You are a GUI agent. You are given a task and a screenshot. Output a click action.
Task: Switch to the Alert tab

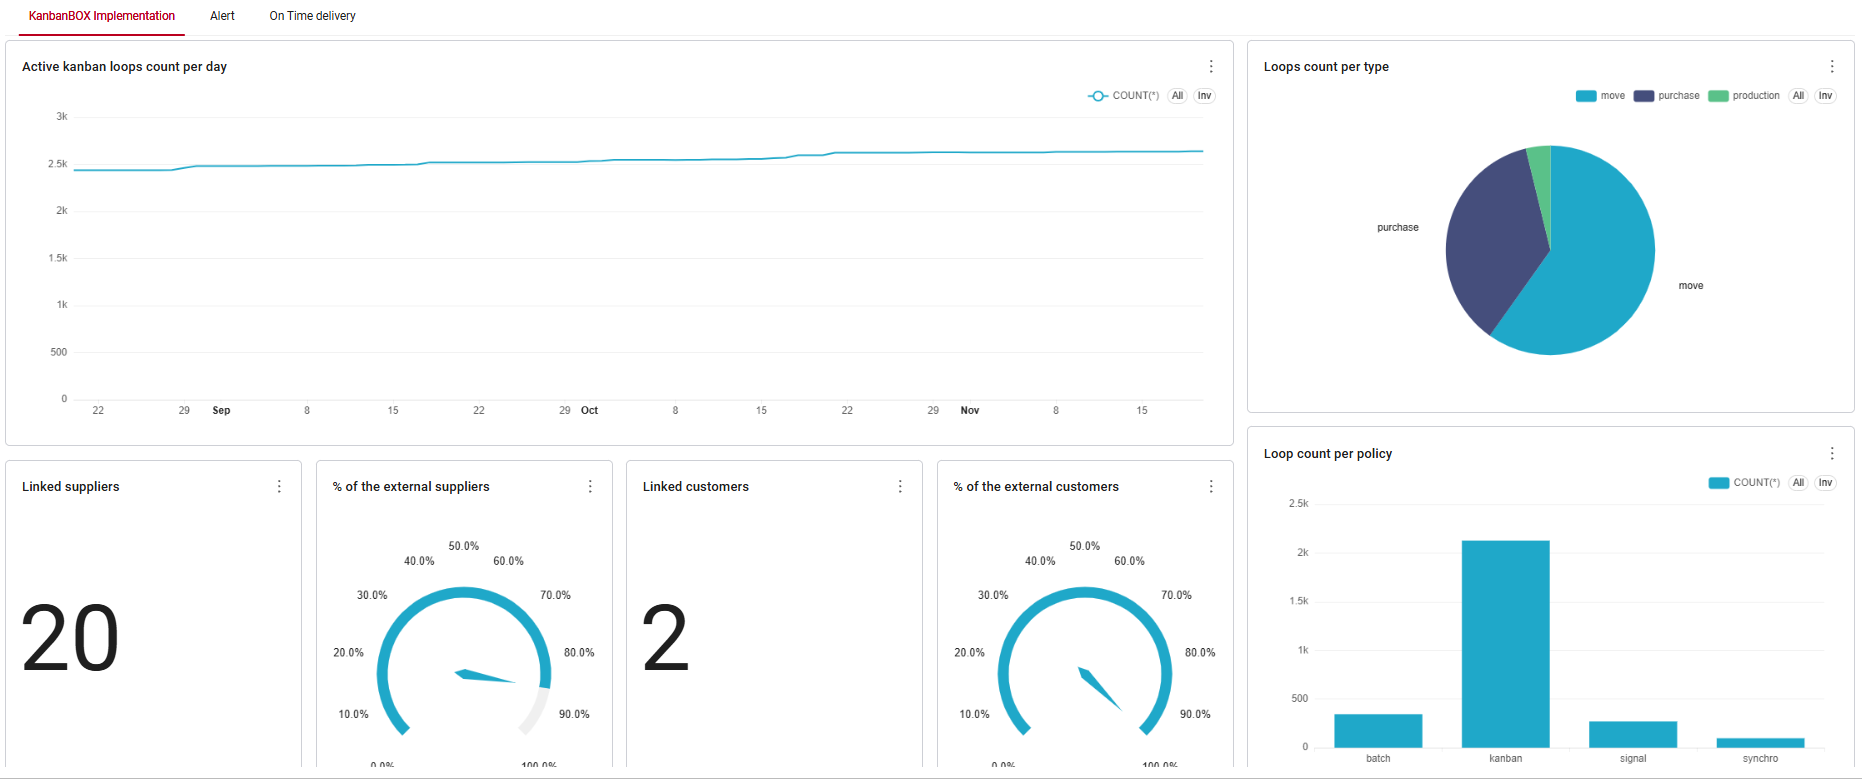tap(222, 16)
